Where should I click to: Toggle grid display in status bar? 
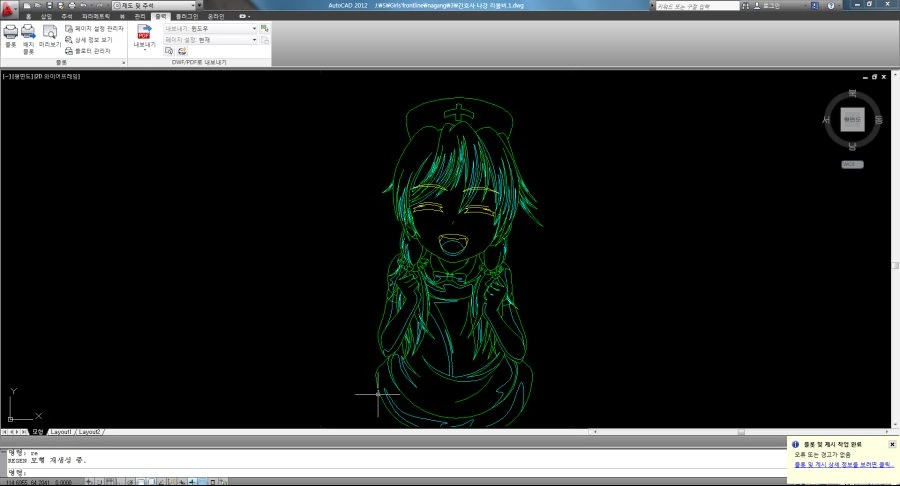click(x=111, y=482)
